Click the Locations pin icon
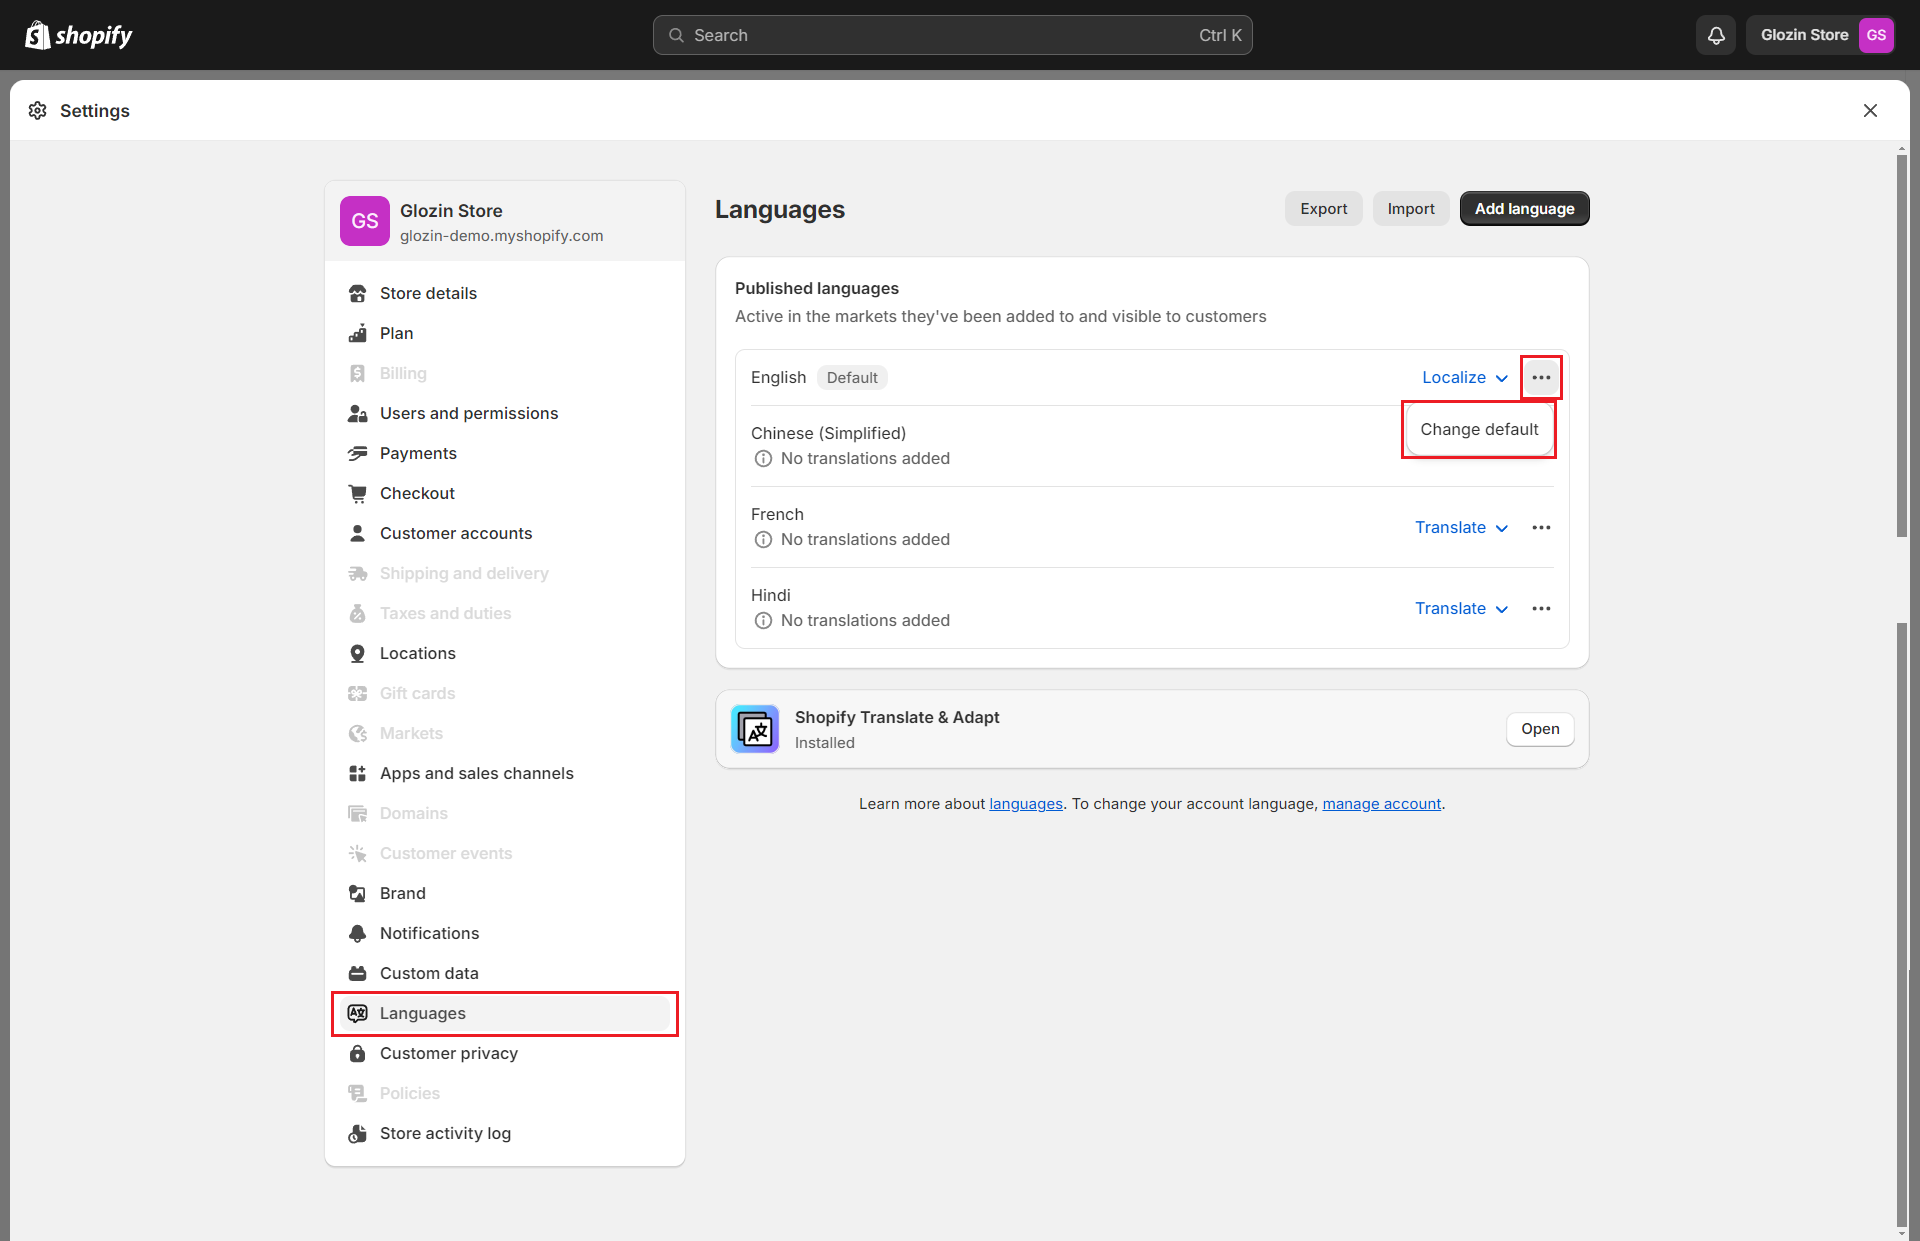The image size is (1920, 1241). point(357,653)
